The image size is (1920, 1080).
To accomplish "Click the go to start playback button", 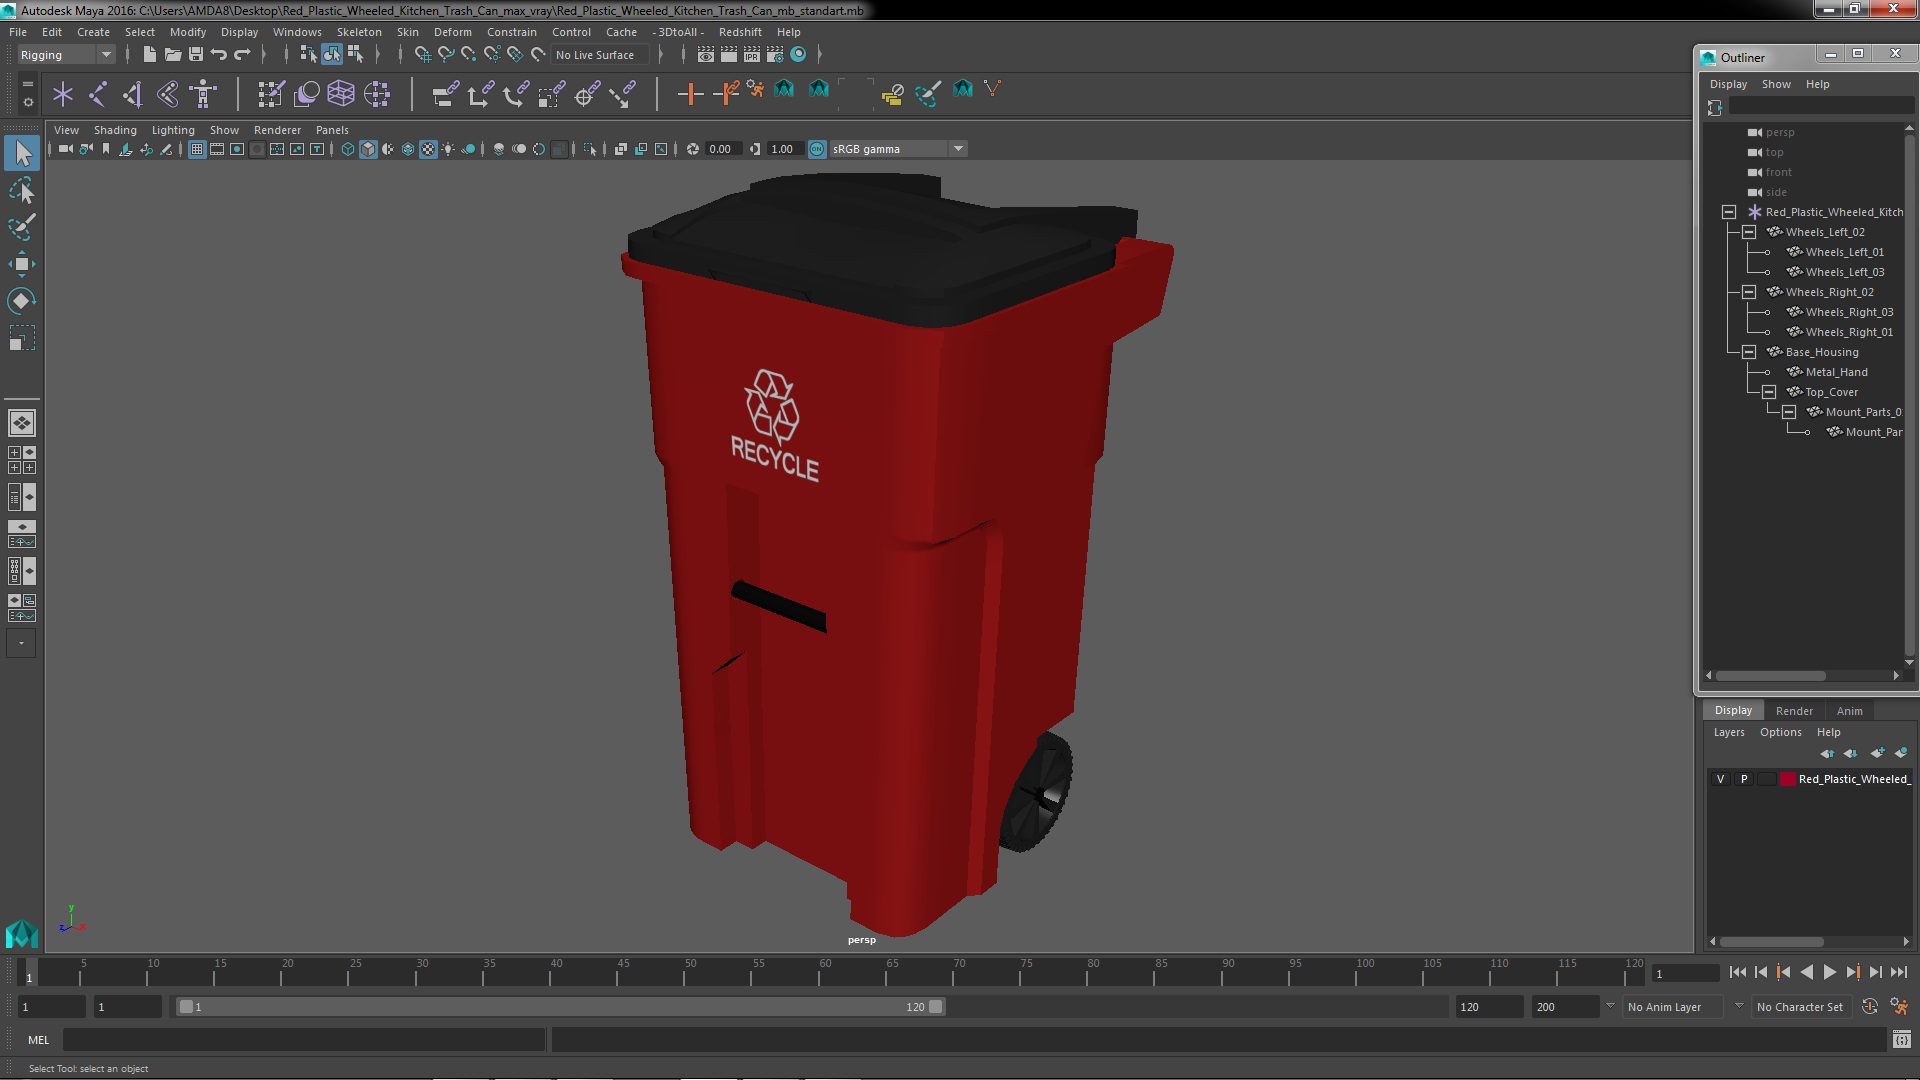I will point(1737,972).
